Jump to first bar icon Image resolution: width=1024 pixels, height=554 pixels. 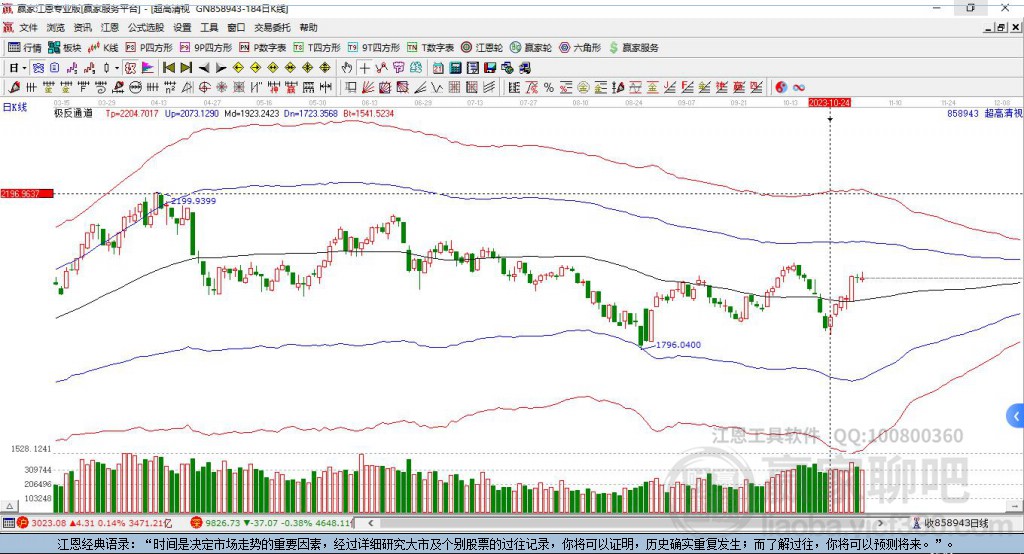tap(168, 68)
